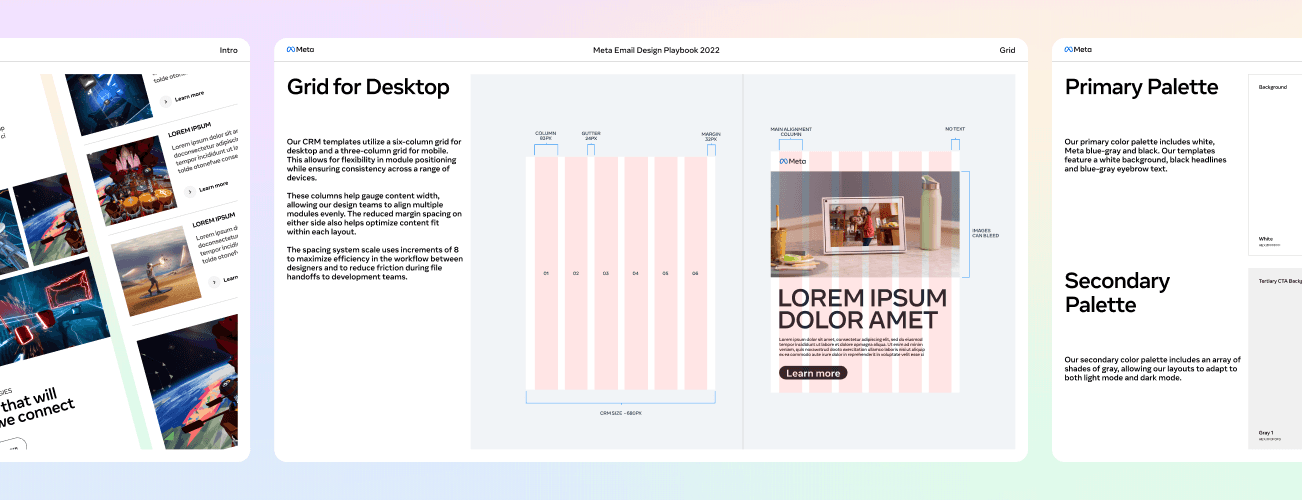
Task: Click grid column labeled 06
Action: (x=696, y=272)
